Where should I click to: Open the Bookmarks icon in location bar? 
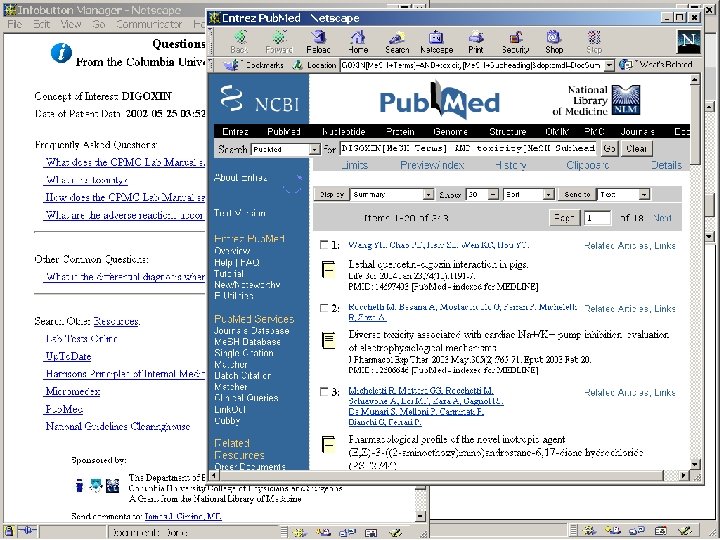(231, 65)
